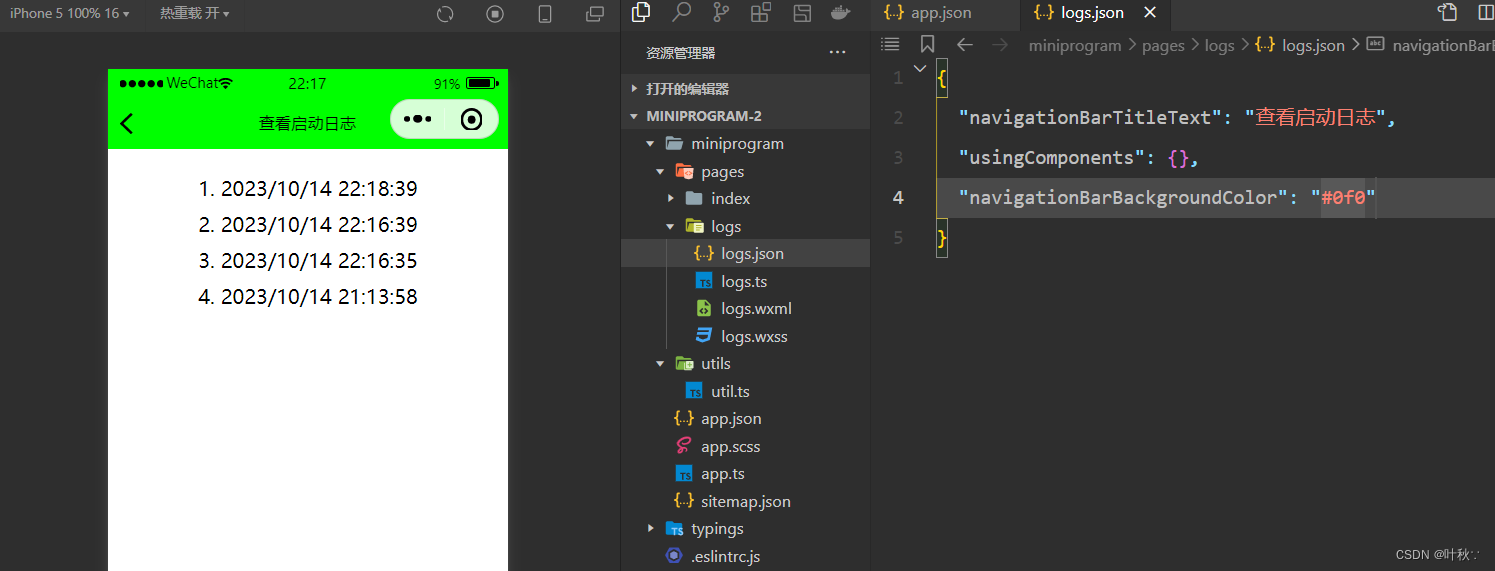
Task: Click the simulator refresh icon
Action: [446, 14]
